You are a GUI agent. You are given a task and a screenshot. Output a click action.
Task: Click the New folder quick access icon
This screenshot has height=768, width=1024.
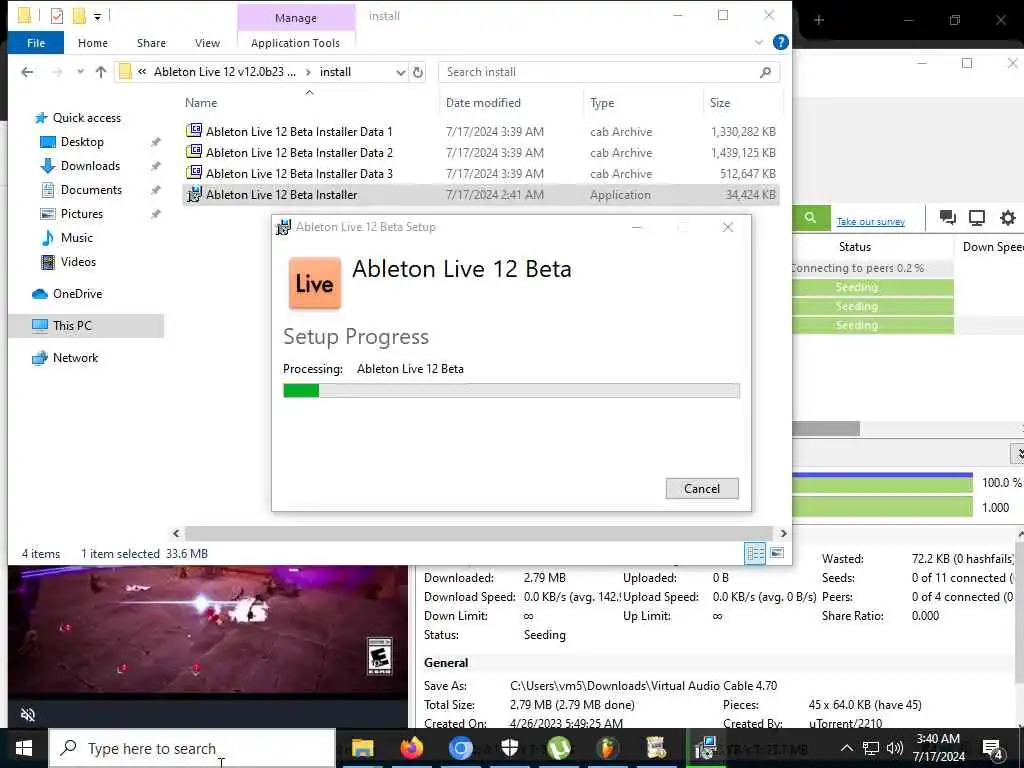point(79,16)
